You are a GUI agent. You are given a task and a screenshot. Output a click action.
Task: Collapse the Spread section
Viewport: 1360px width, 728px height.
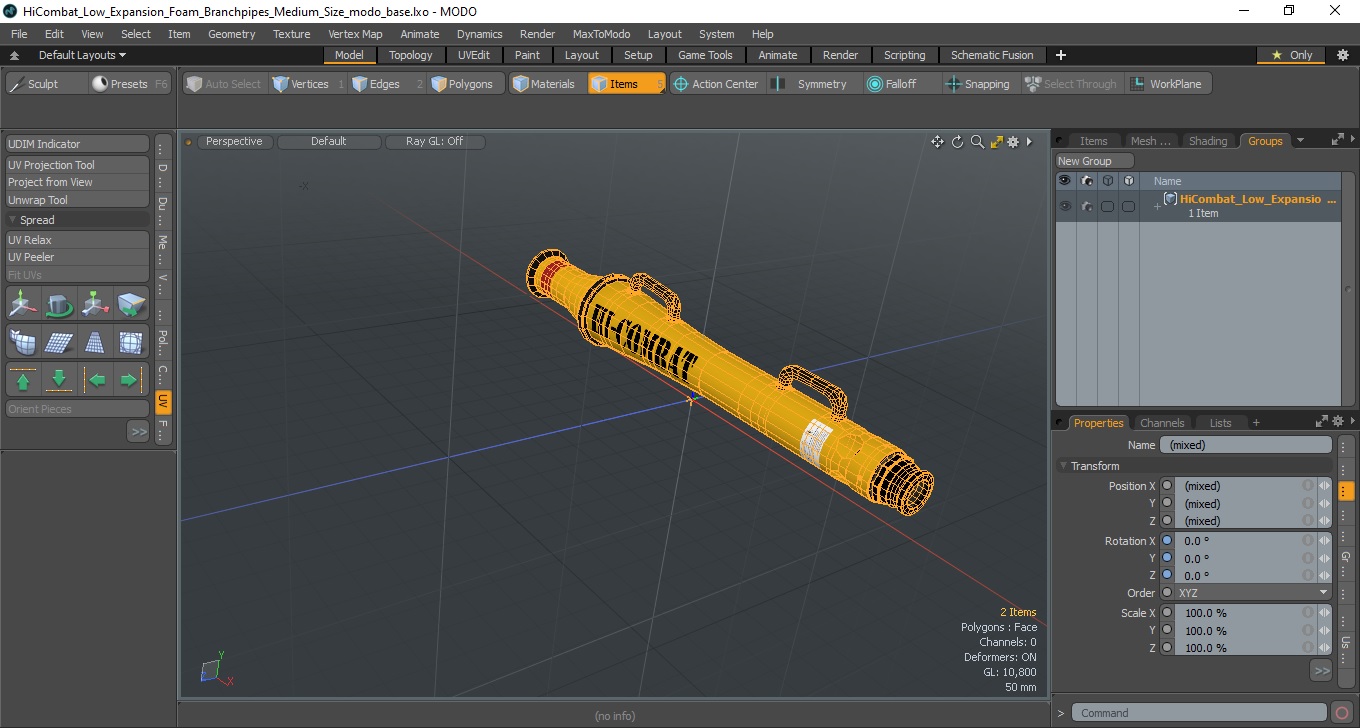13,220
